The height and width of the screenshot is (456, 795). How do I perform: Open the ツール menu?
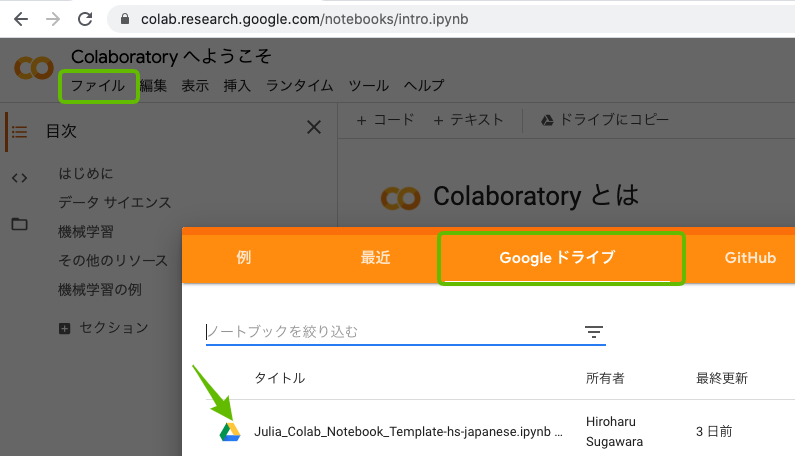[x=369, y=86]
